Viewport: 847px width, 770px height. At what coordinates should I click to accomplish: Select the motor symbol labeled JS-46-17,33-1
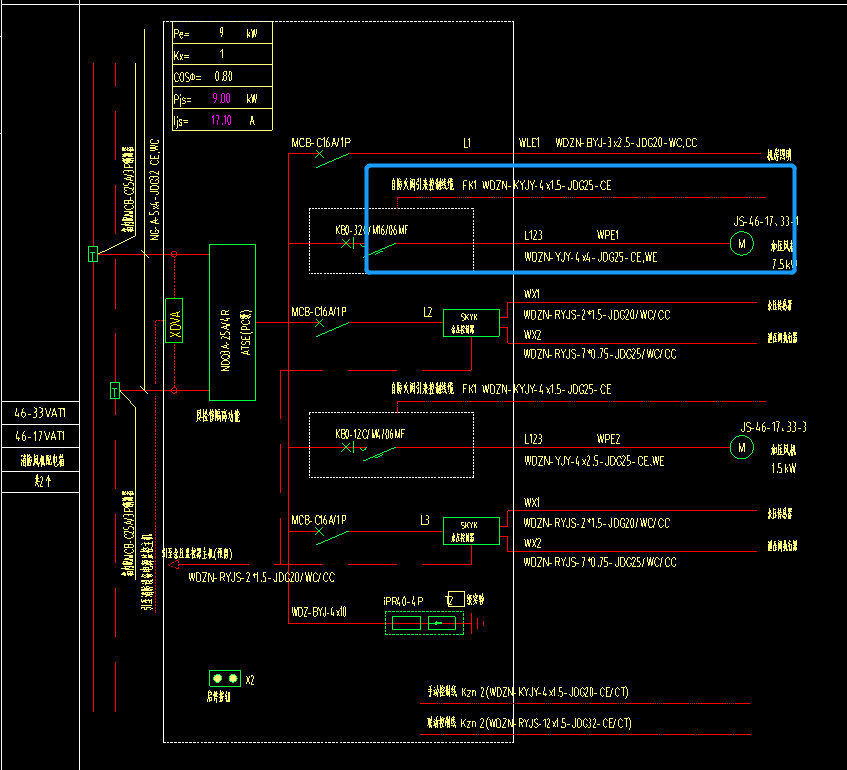coord(742,244)
